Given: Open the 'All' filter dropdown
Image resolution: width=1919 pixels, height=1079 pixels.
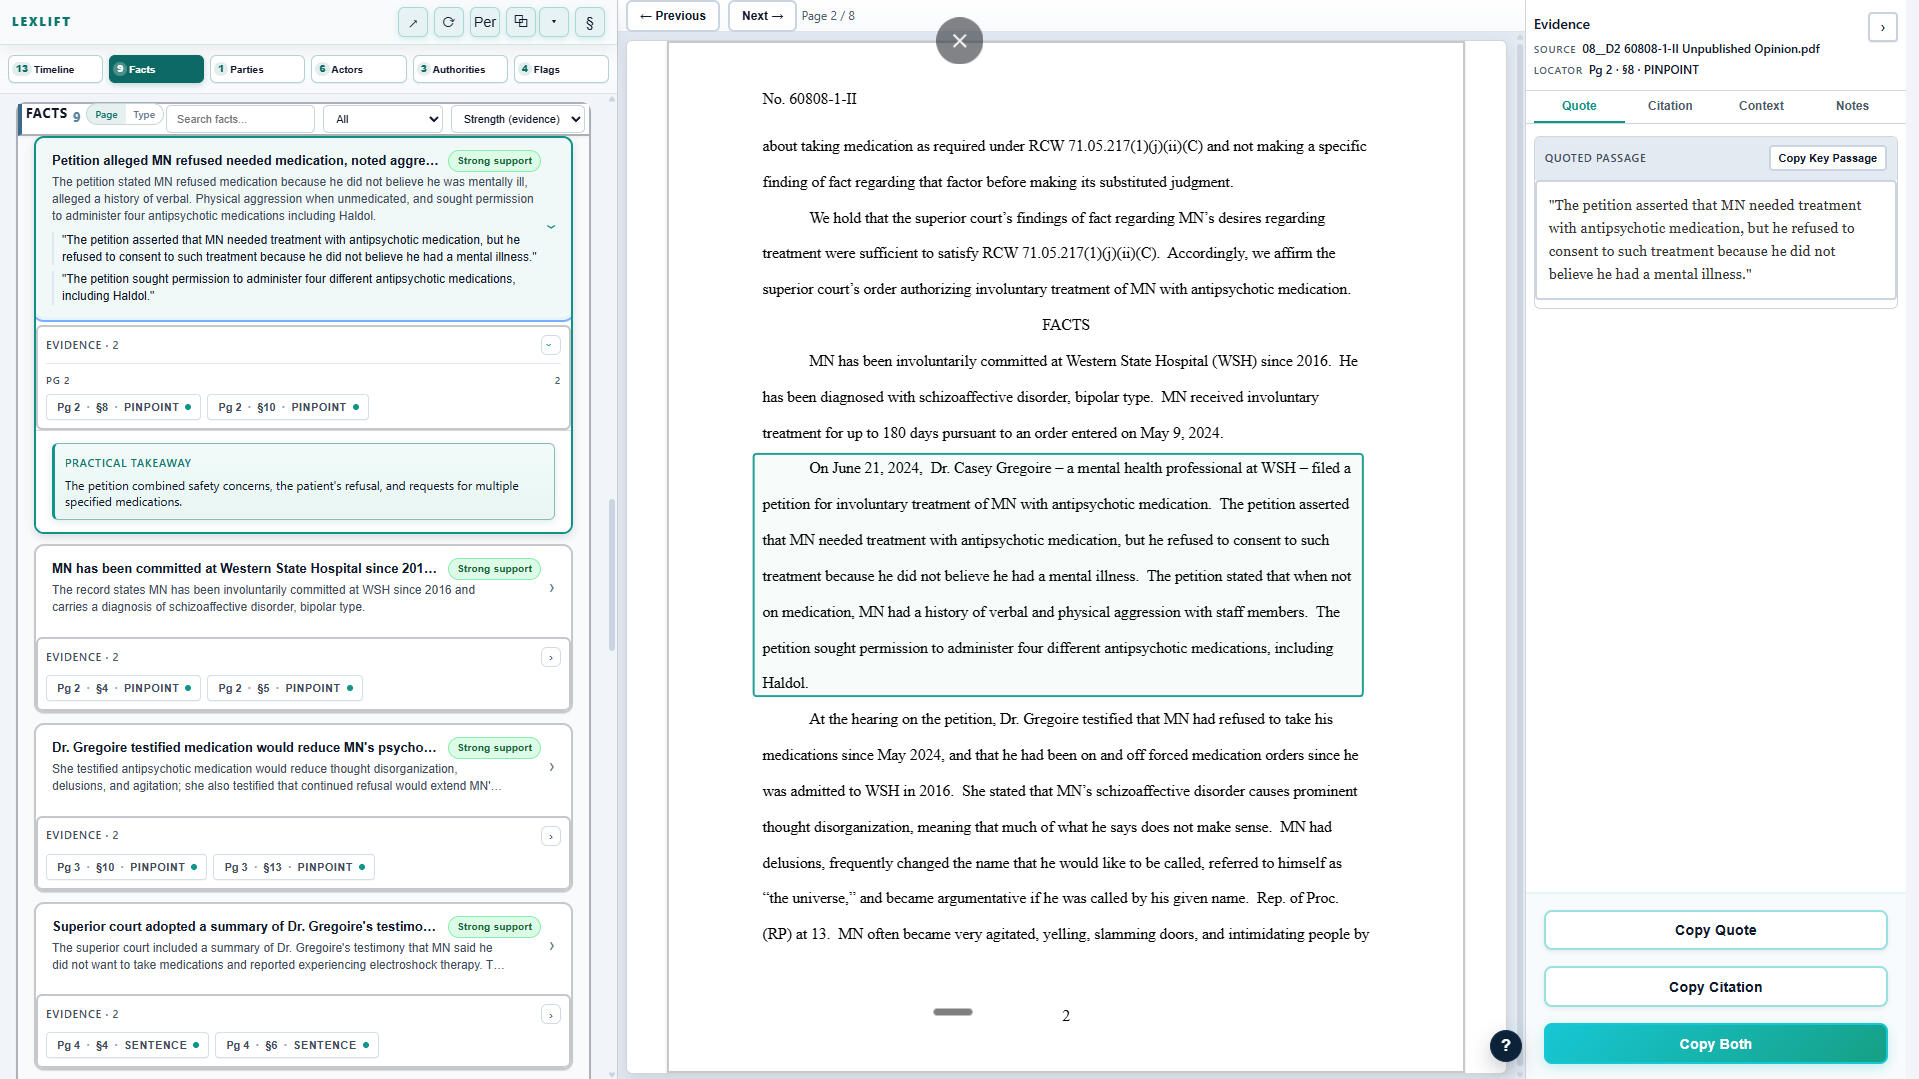Looking at the screenshot, I should pyautogui.click(x=384, y=119).
